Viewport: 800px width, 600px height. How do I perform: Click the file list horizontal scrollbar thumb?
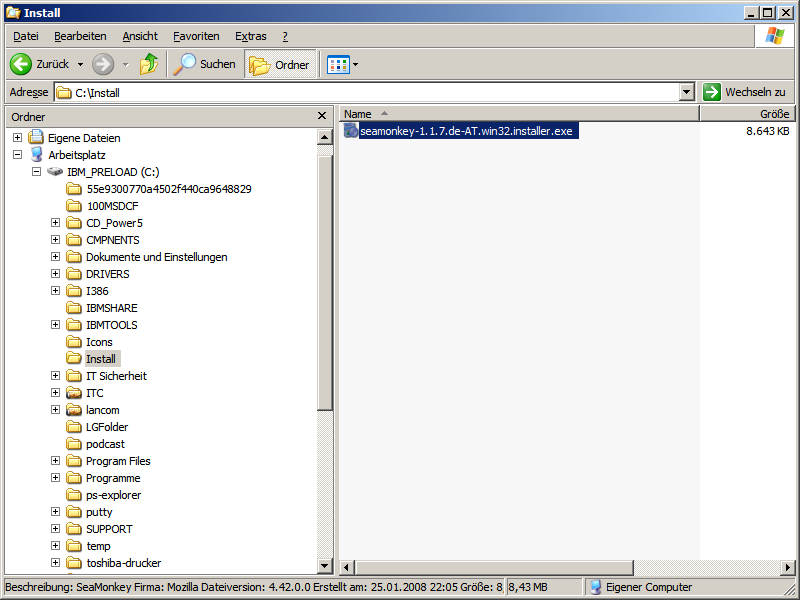point(494,567)
